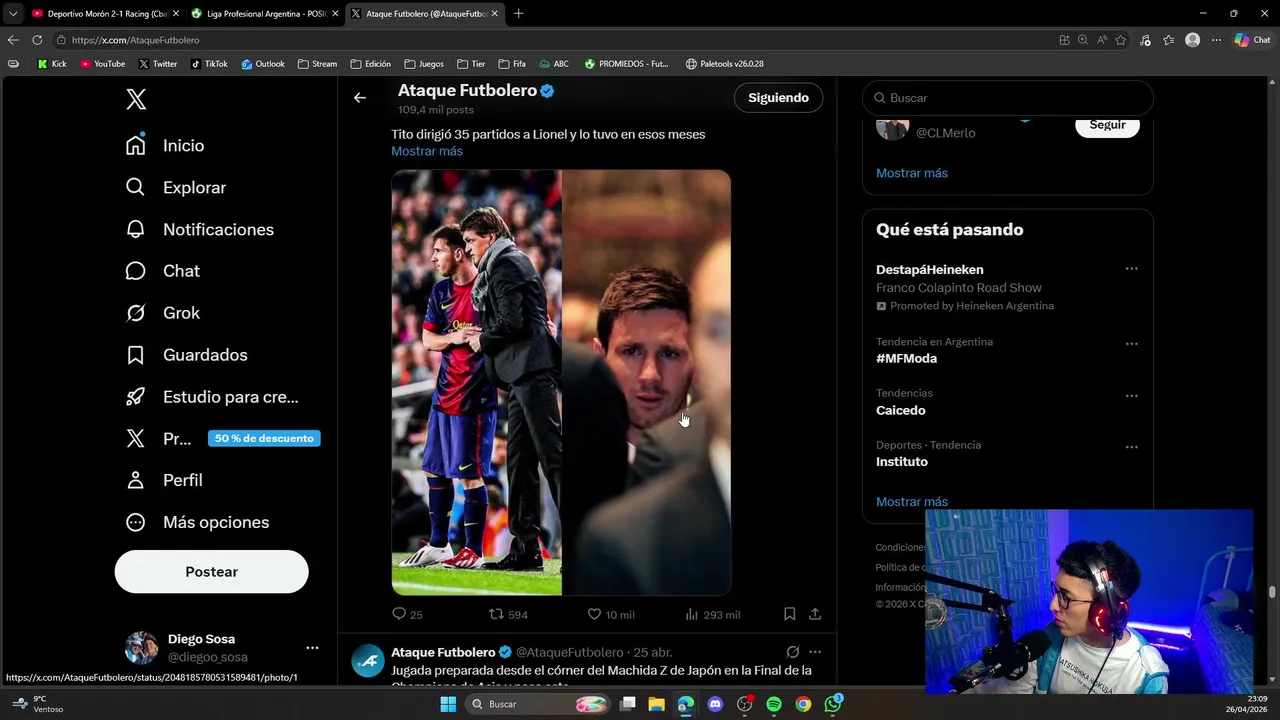Screen dimensions: 1280x720
Task: Open Guardados bookmarks in the sidebar
Action: click(186, 355)
